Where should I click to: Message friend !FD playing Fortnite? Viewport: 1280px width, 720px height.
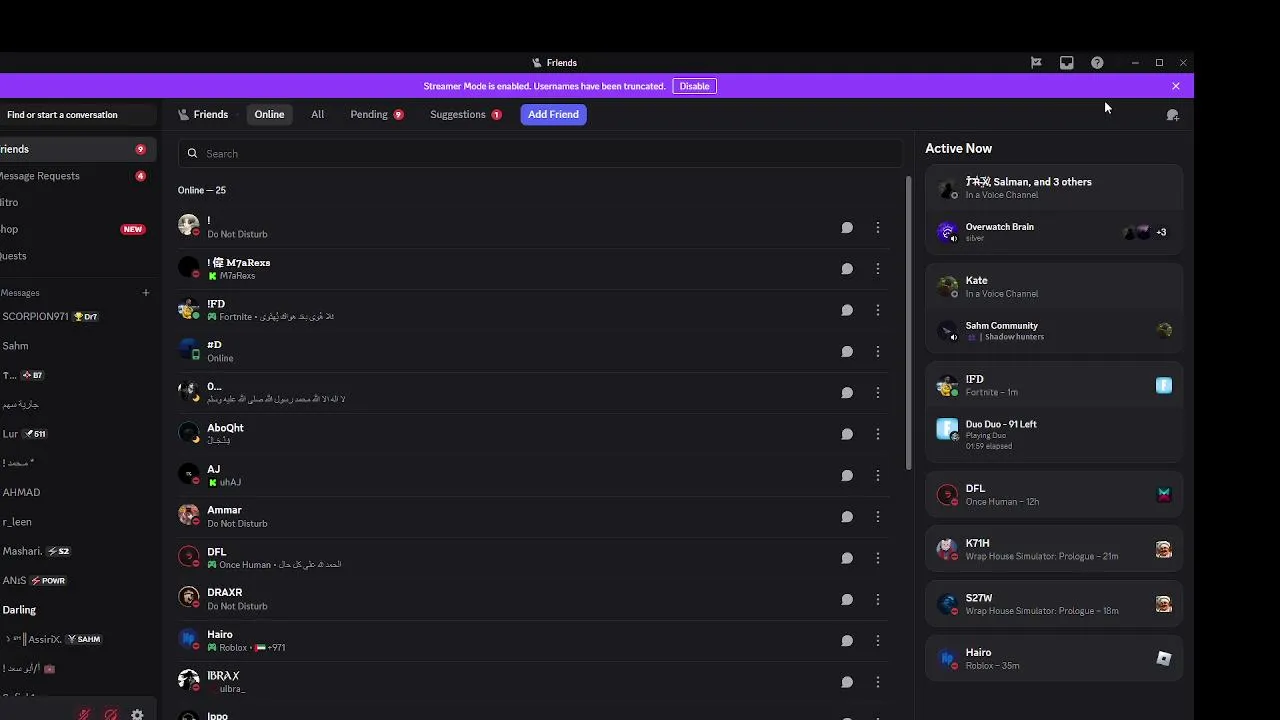(x=847, y=310)
